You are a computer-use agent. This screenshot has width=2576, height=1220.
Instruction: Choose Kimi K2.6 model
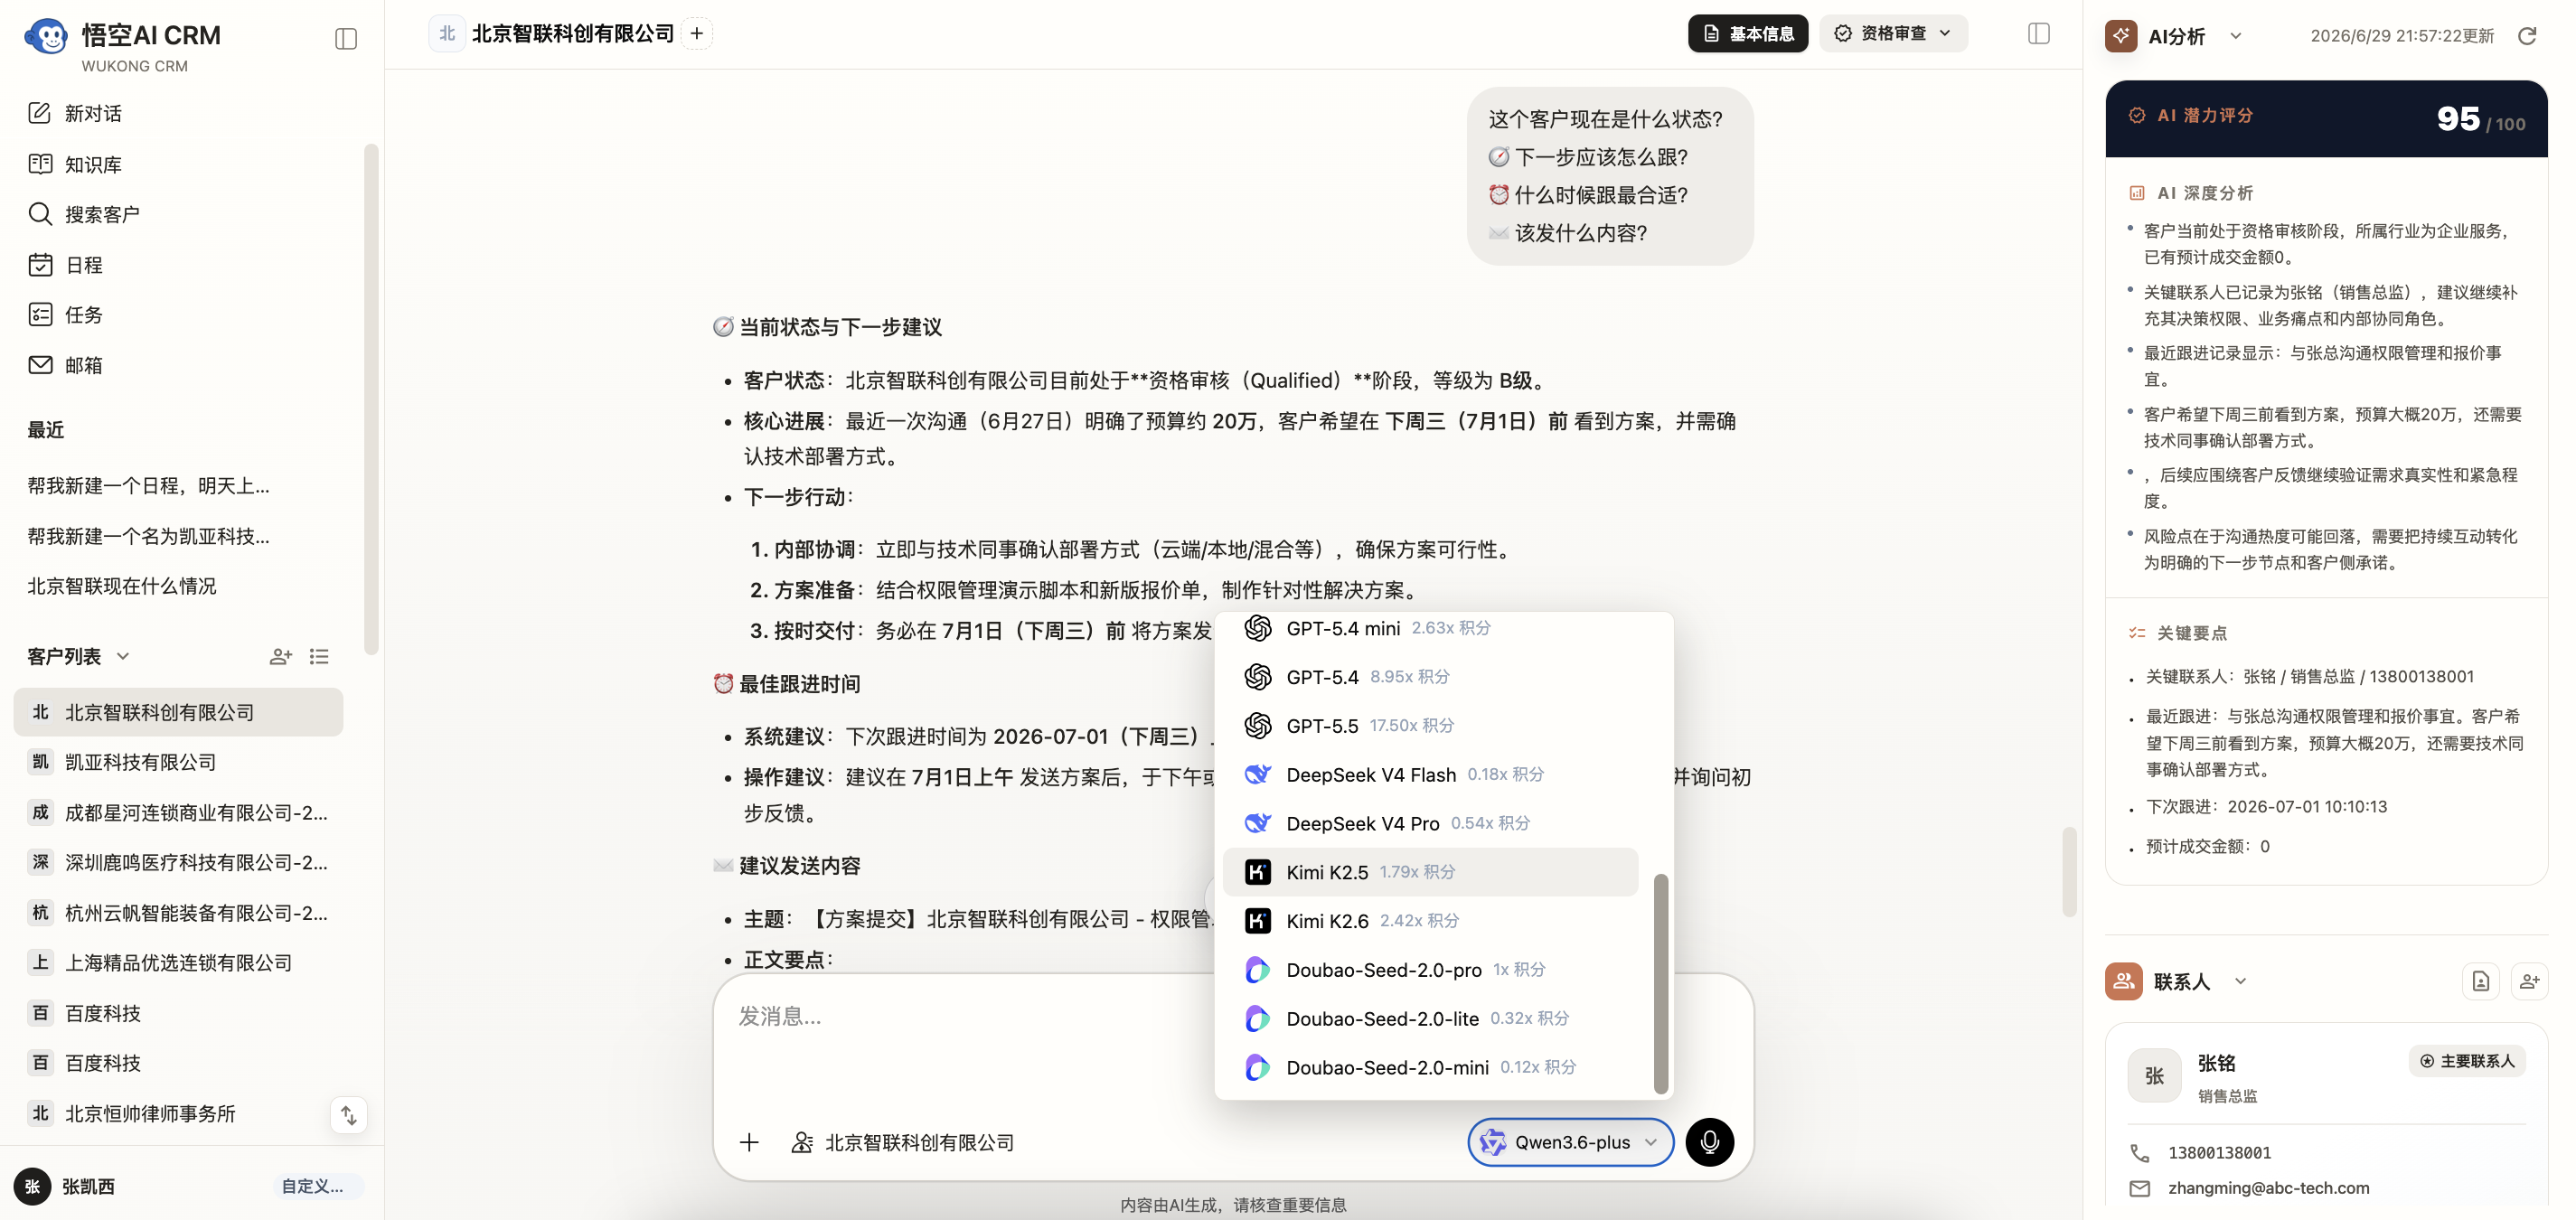click(1430, 920)
